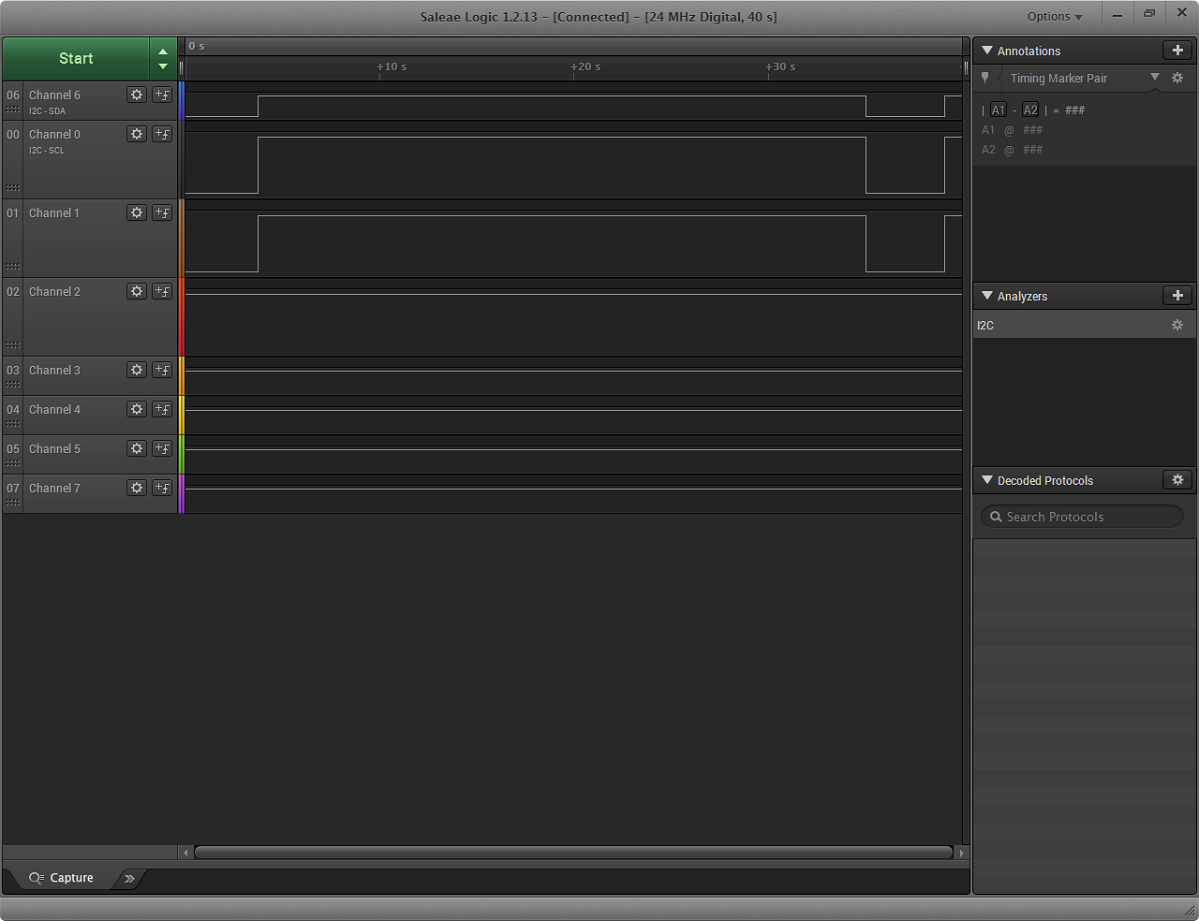
Task: Open Channel 0 trigger settings icon
Action: (x=162, y=134)
